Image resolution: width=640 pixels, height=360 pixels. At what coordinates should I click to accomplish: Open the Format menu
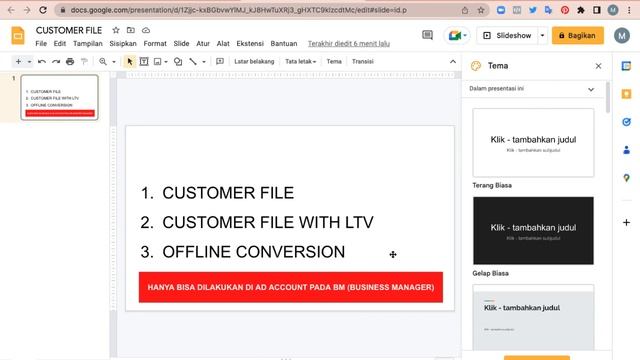coord(155,44)
